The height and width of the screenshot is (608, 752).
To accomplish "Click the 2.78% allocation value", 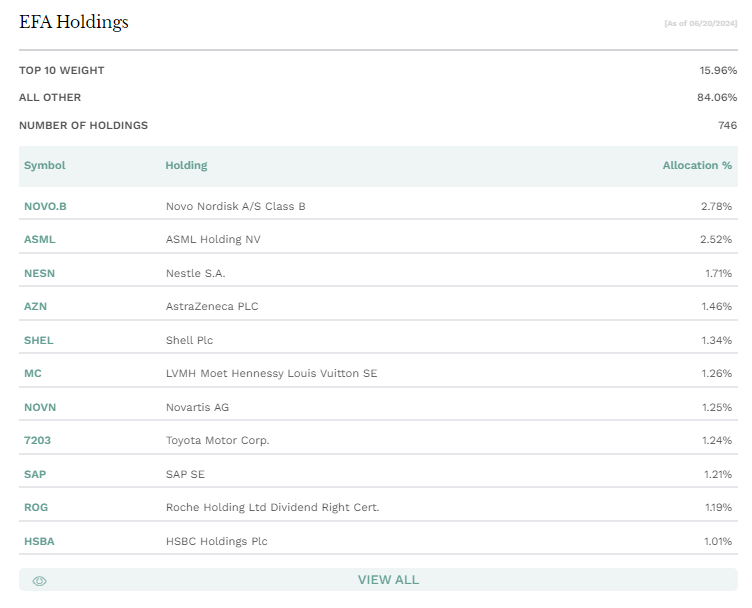I will [x=717, y=206].
